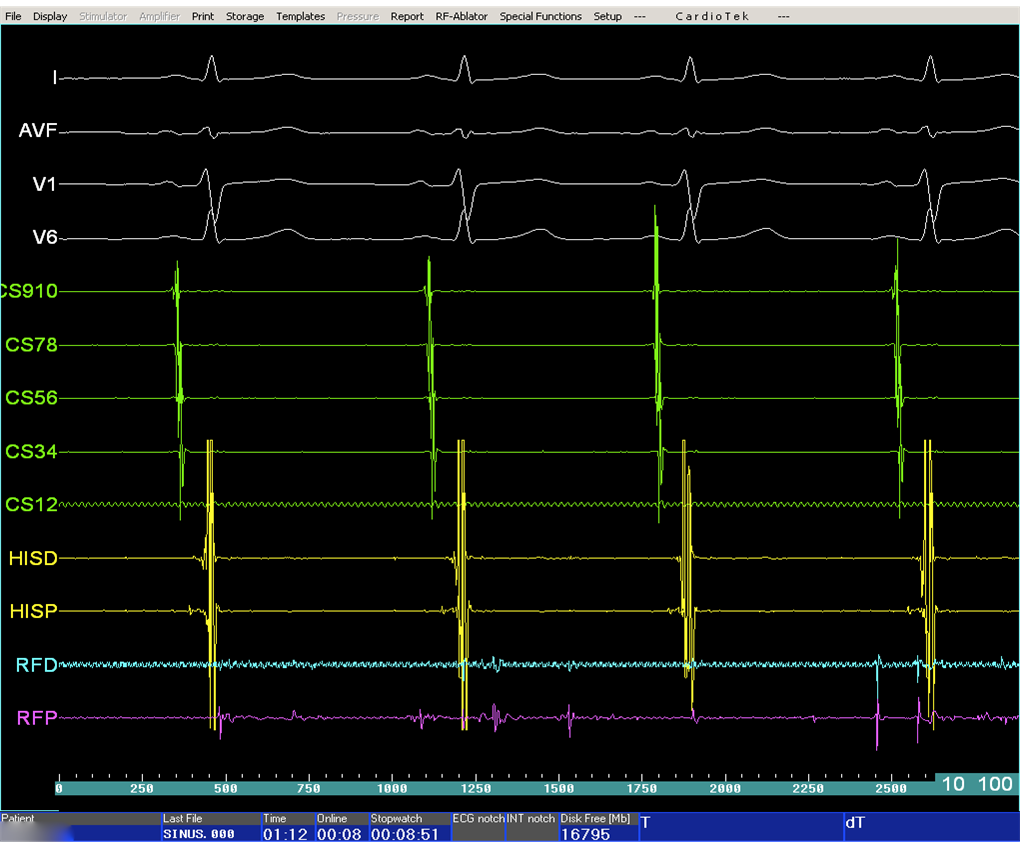This screenshot has height=844, width=1020.
Task: Open the Report menu
Action: click(407, 16)
